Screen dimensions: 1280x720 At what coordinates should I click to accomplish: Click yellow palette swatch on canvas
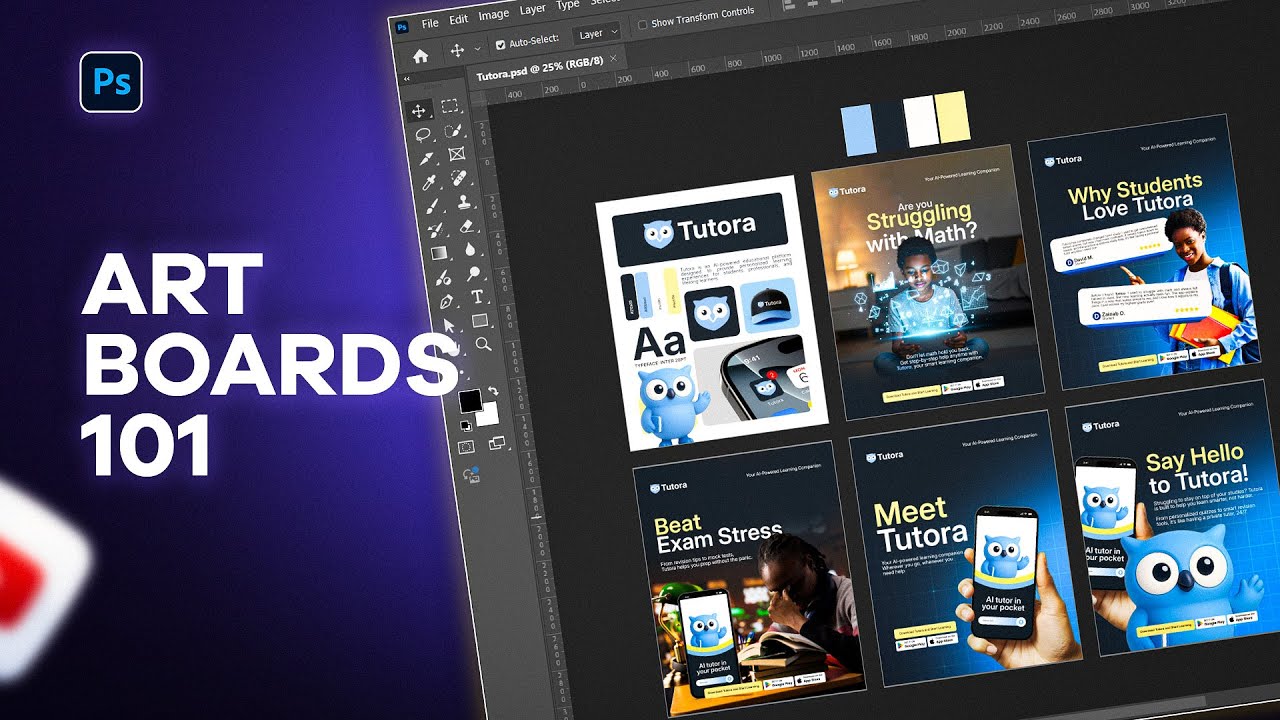(x=952, y=118)
